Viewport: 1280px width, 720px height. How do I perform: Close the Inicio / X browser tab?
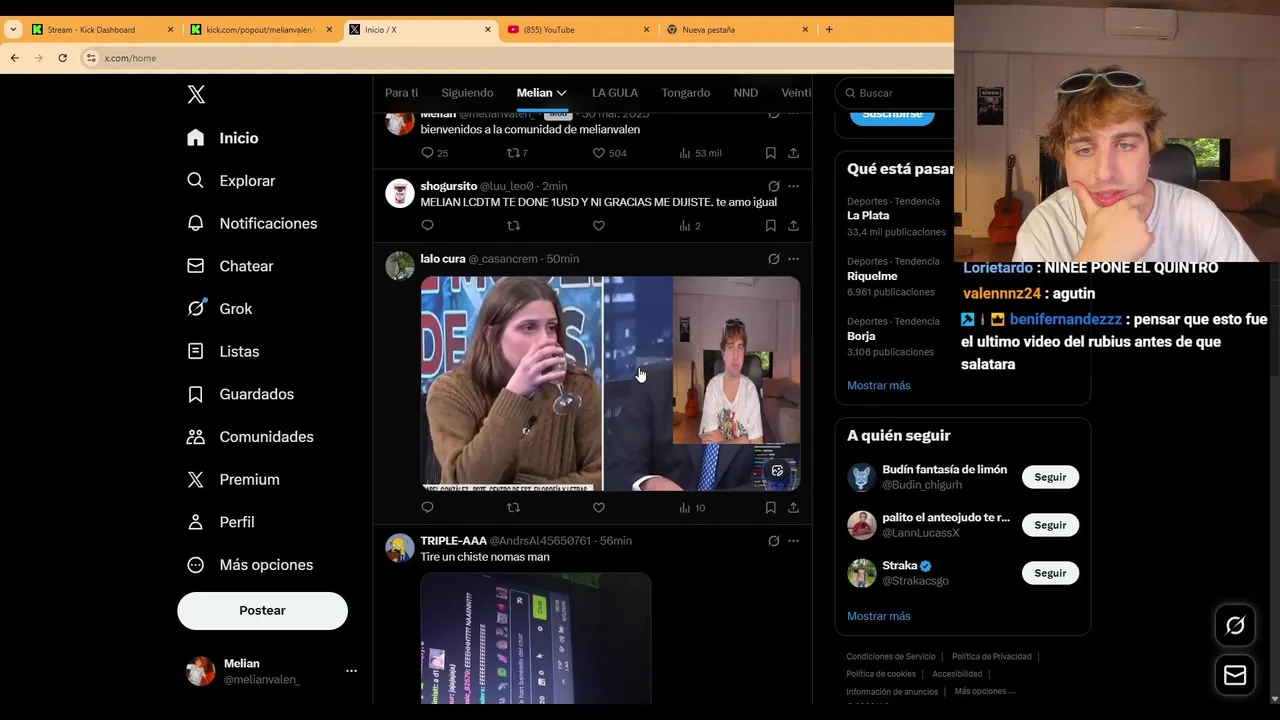pos(488,29)
